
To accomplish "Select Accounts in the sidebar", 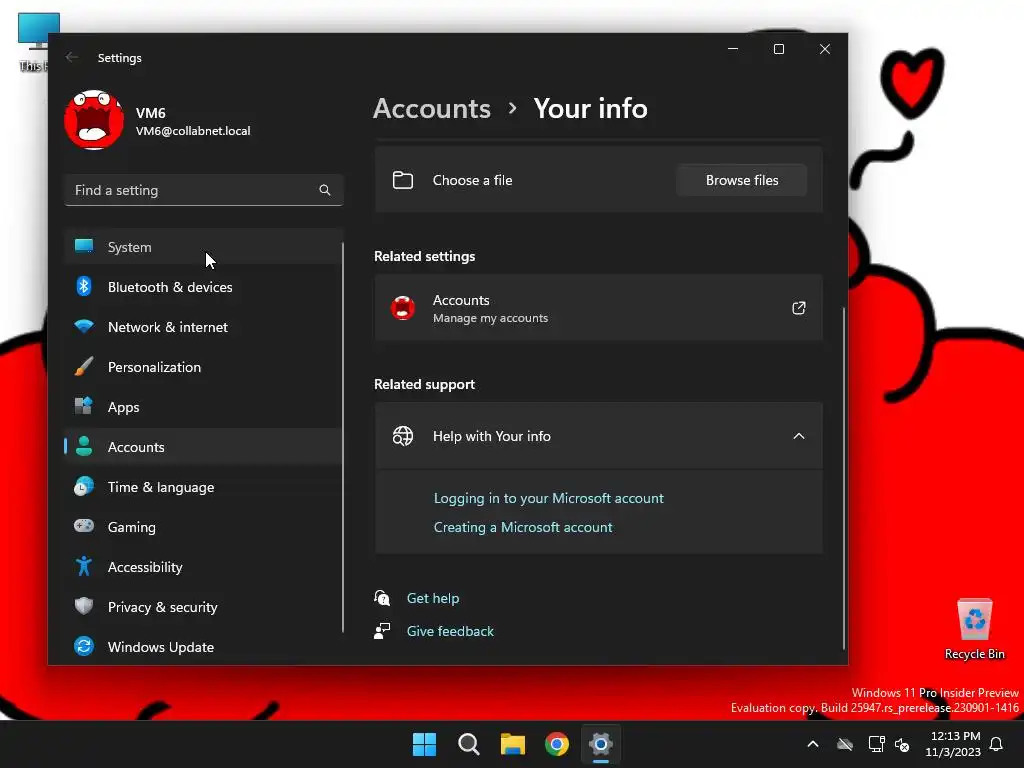I will coord(203,447).
